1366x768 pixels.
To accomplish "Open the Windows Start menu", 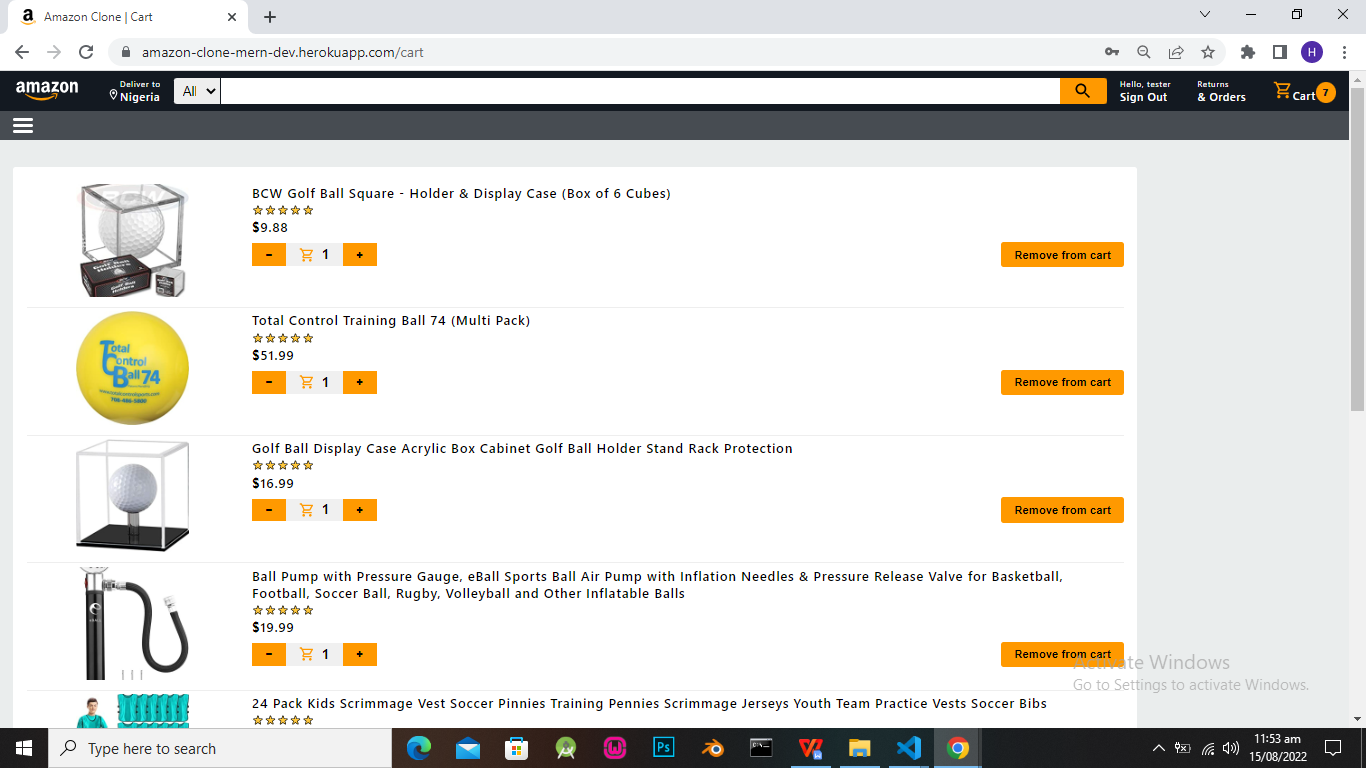I will click(24, 748).
